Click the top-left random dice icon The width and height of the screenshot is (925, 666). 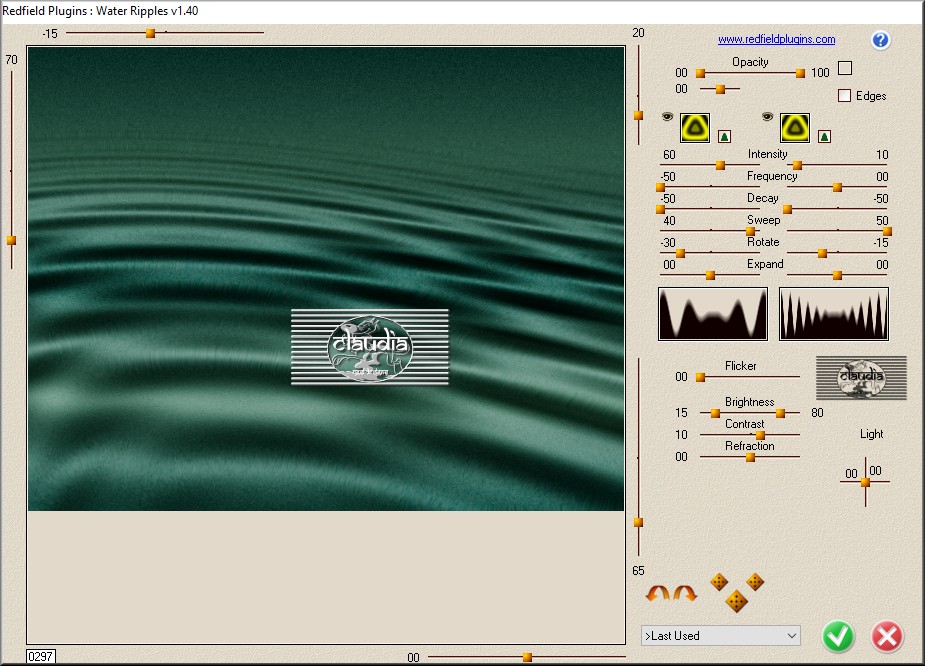coord(719,582)
